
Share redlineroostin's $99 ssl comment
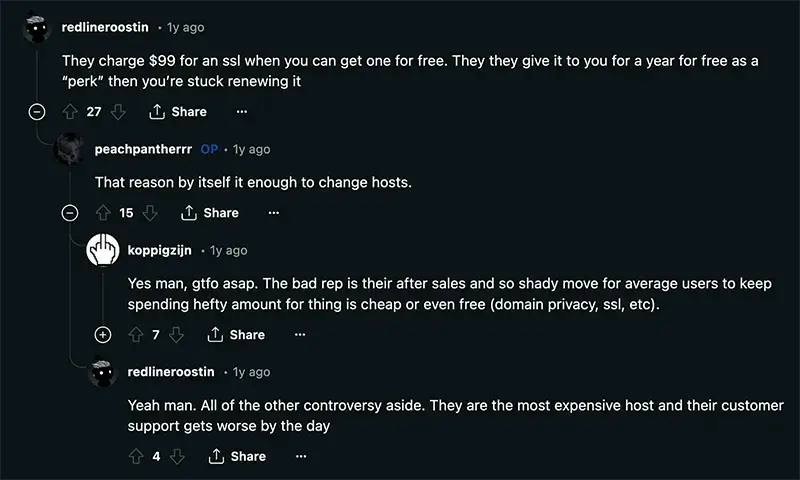click(x=177, y=112)
